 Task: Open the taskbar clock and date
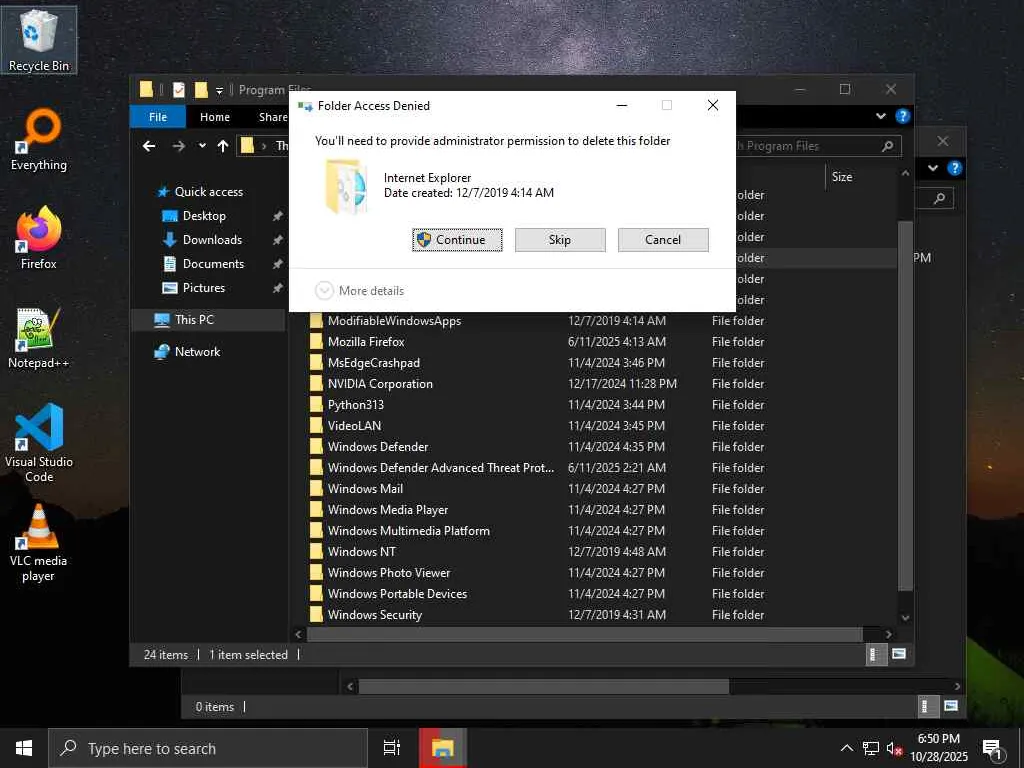click(x=938, y=748)
